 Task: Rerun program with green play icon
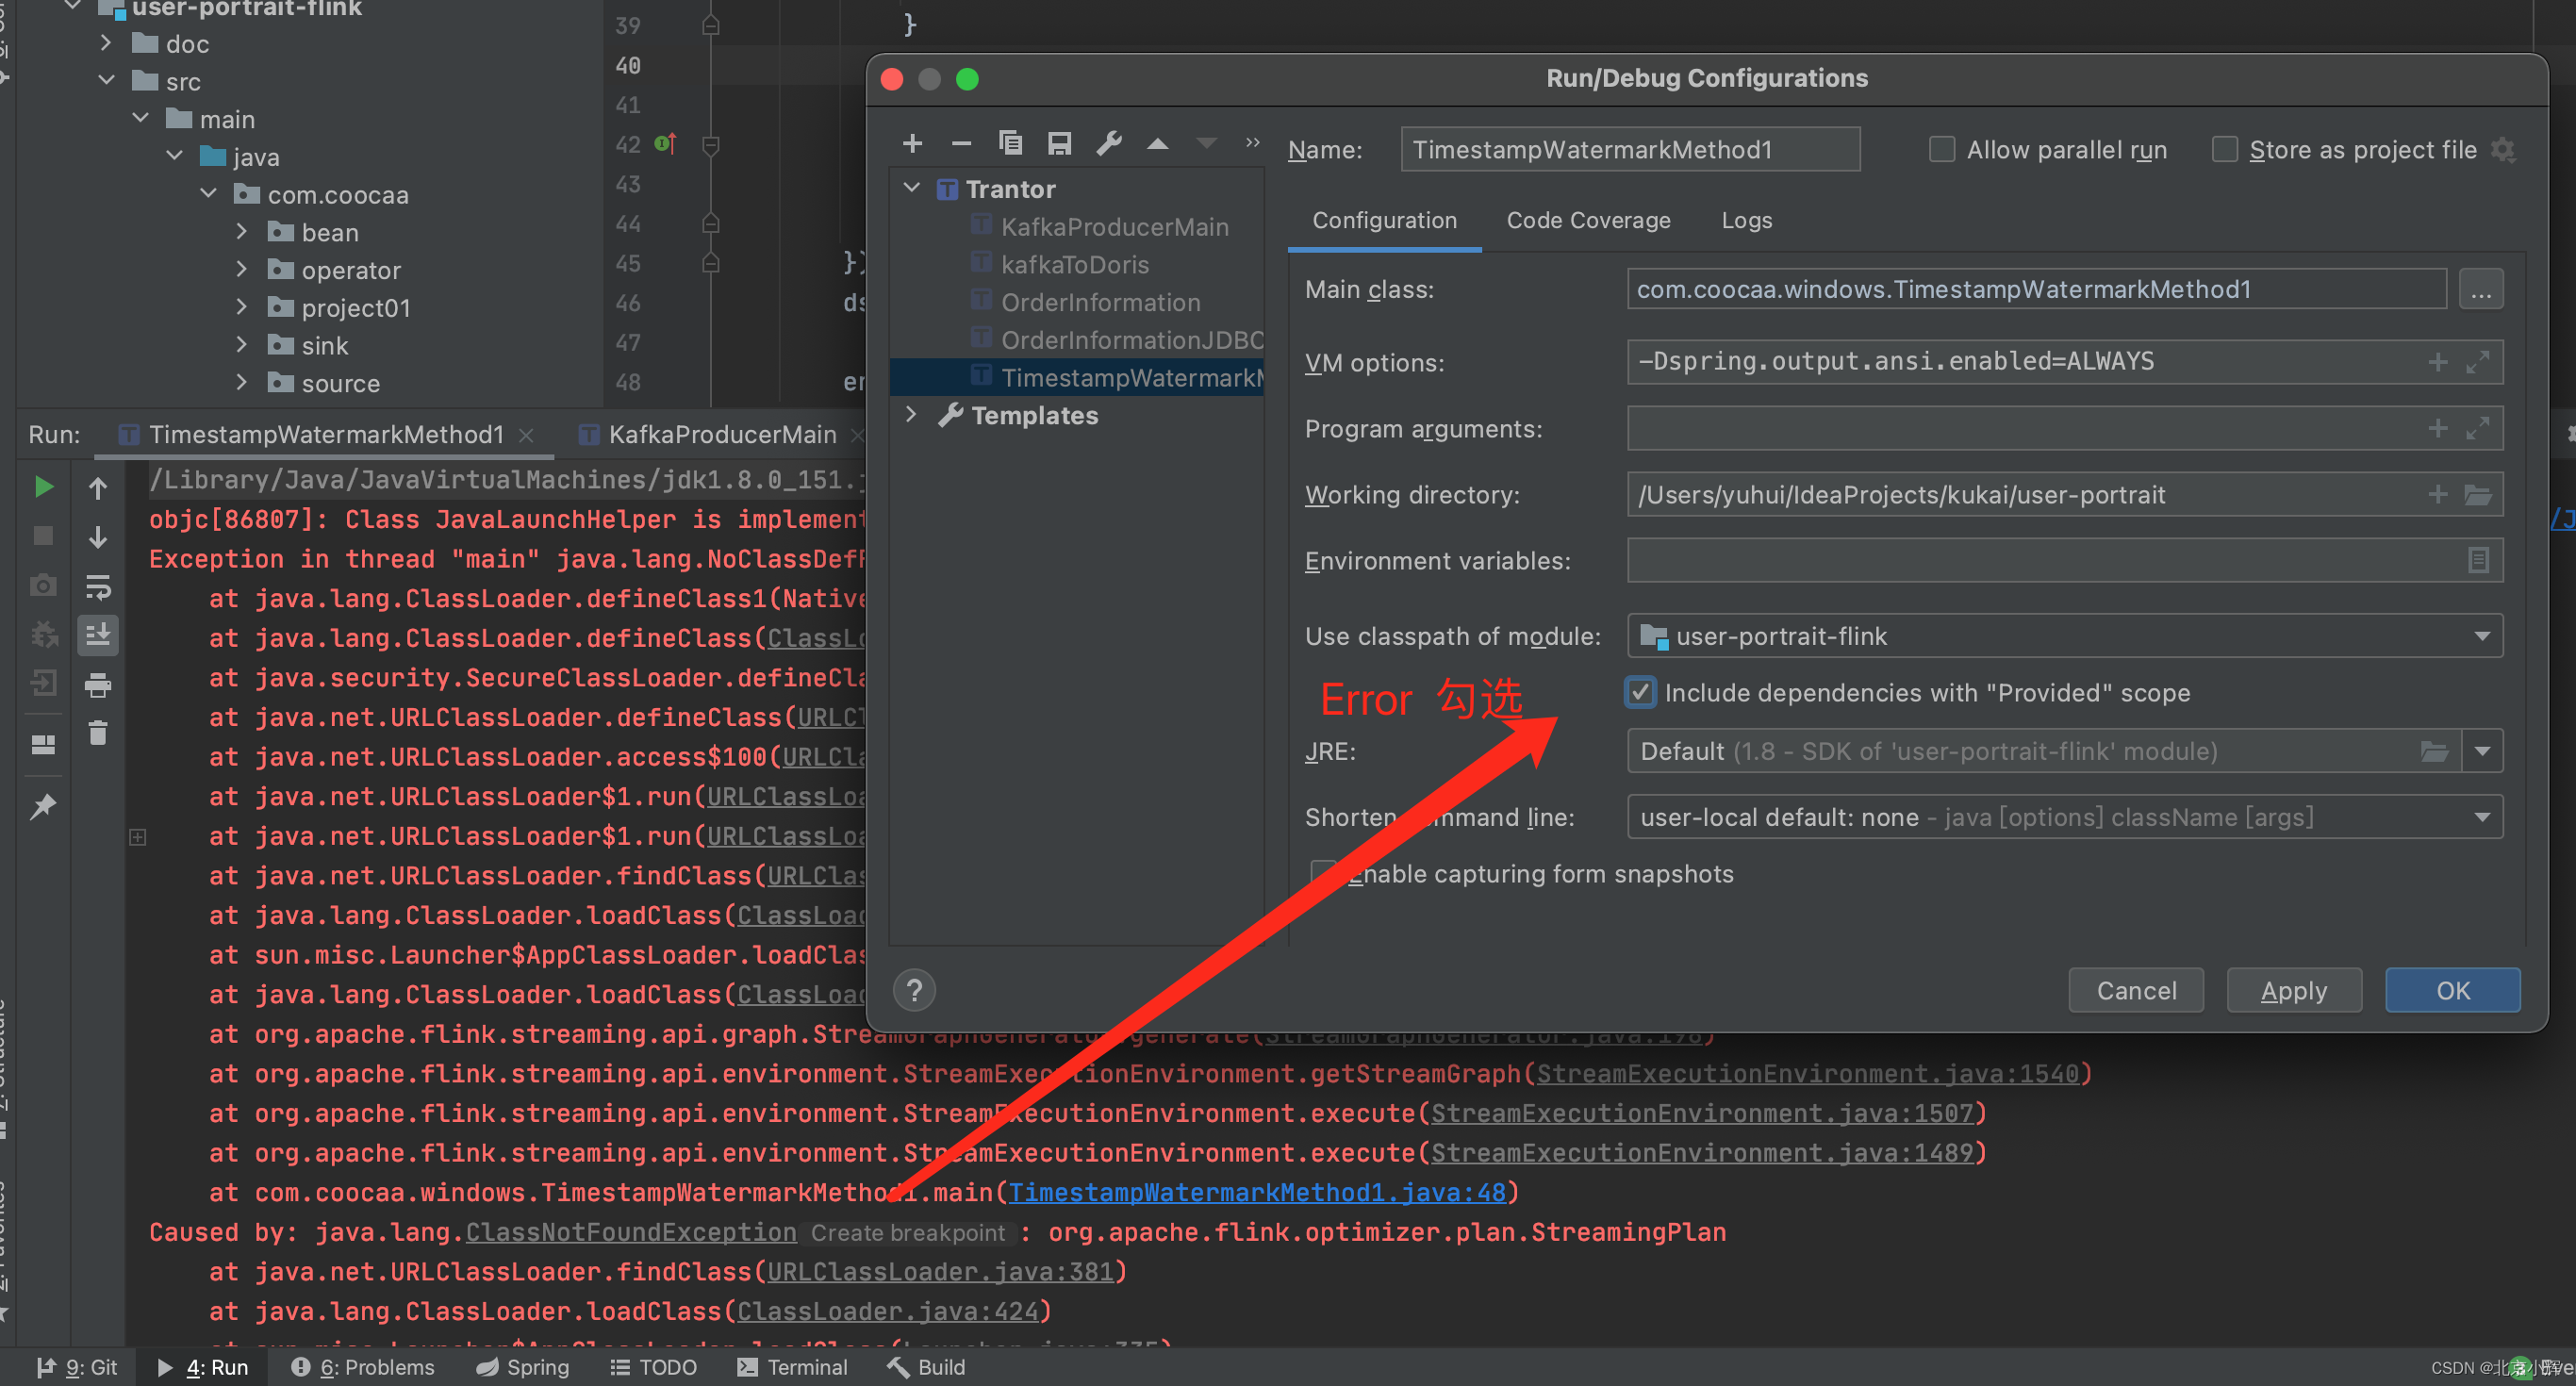(x=43, y=487)
